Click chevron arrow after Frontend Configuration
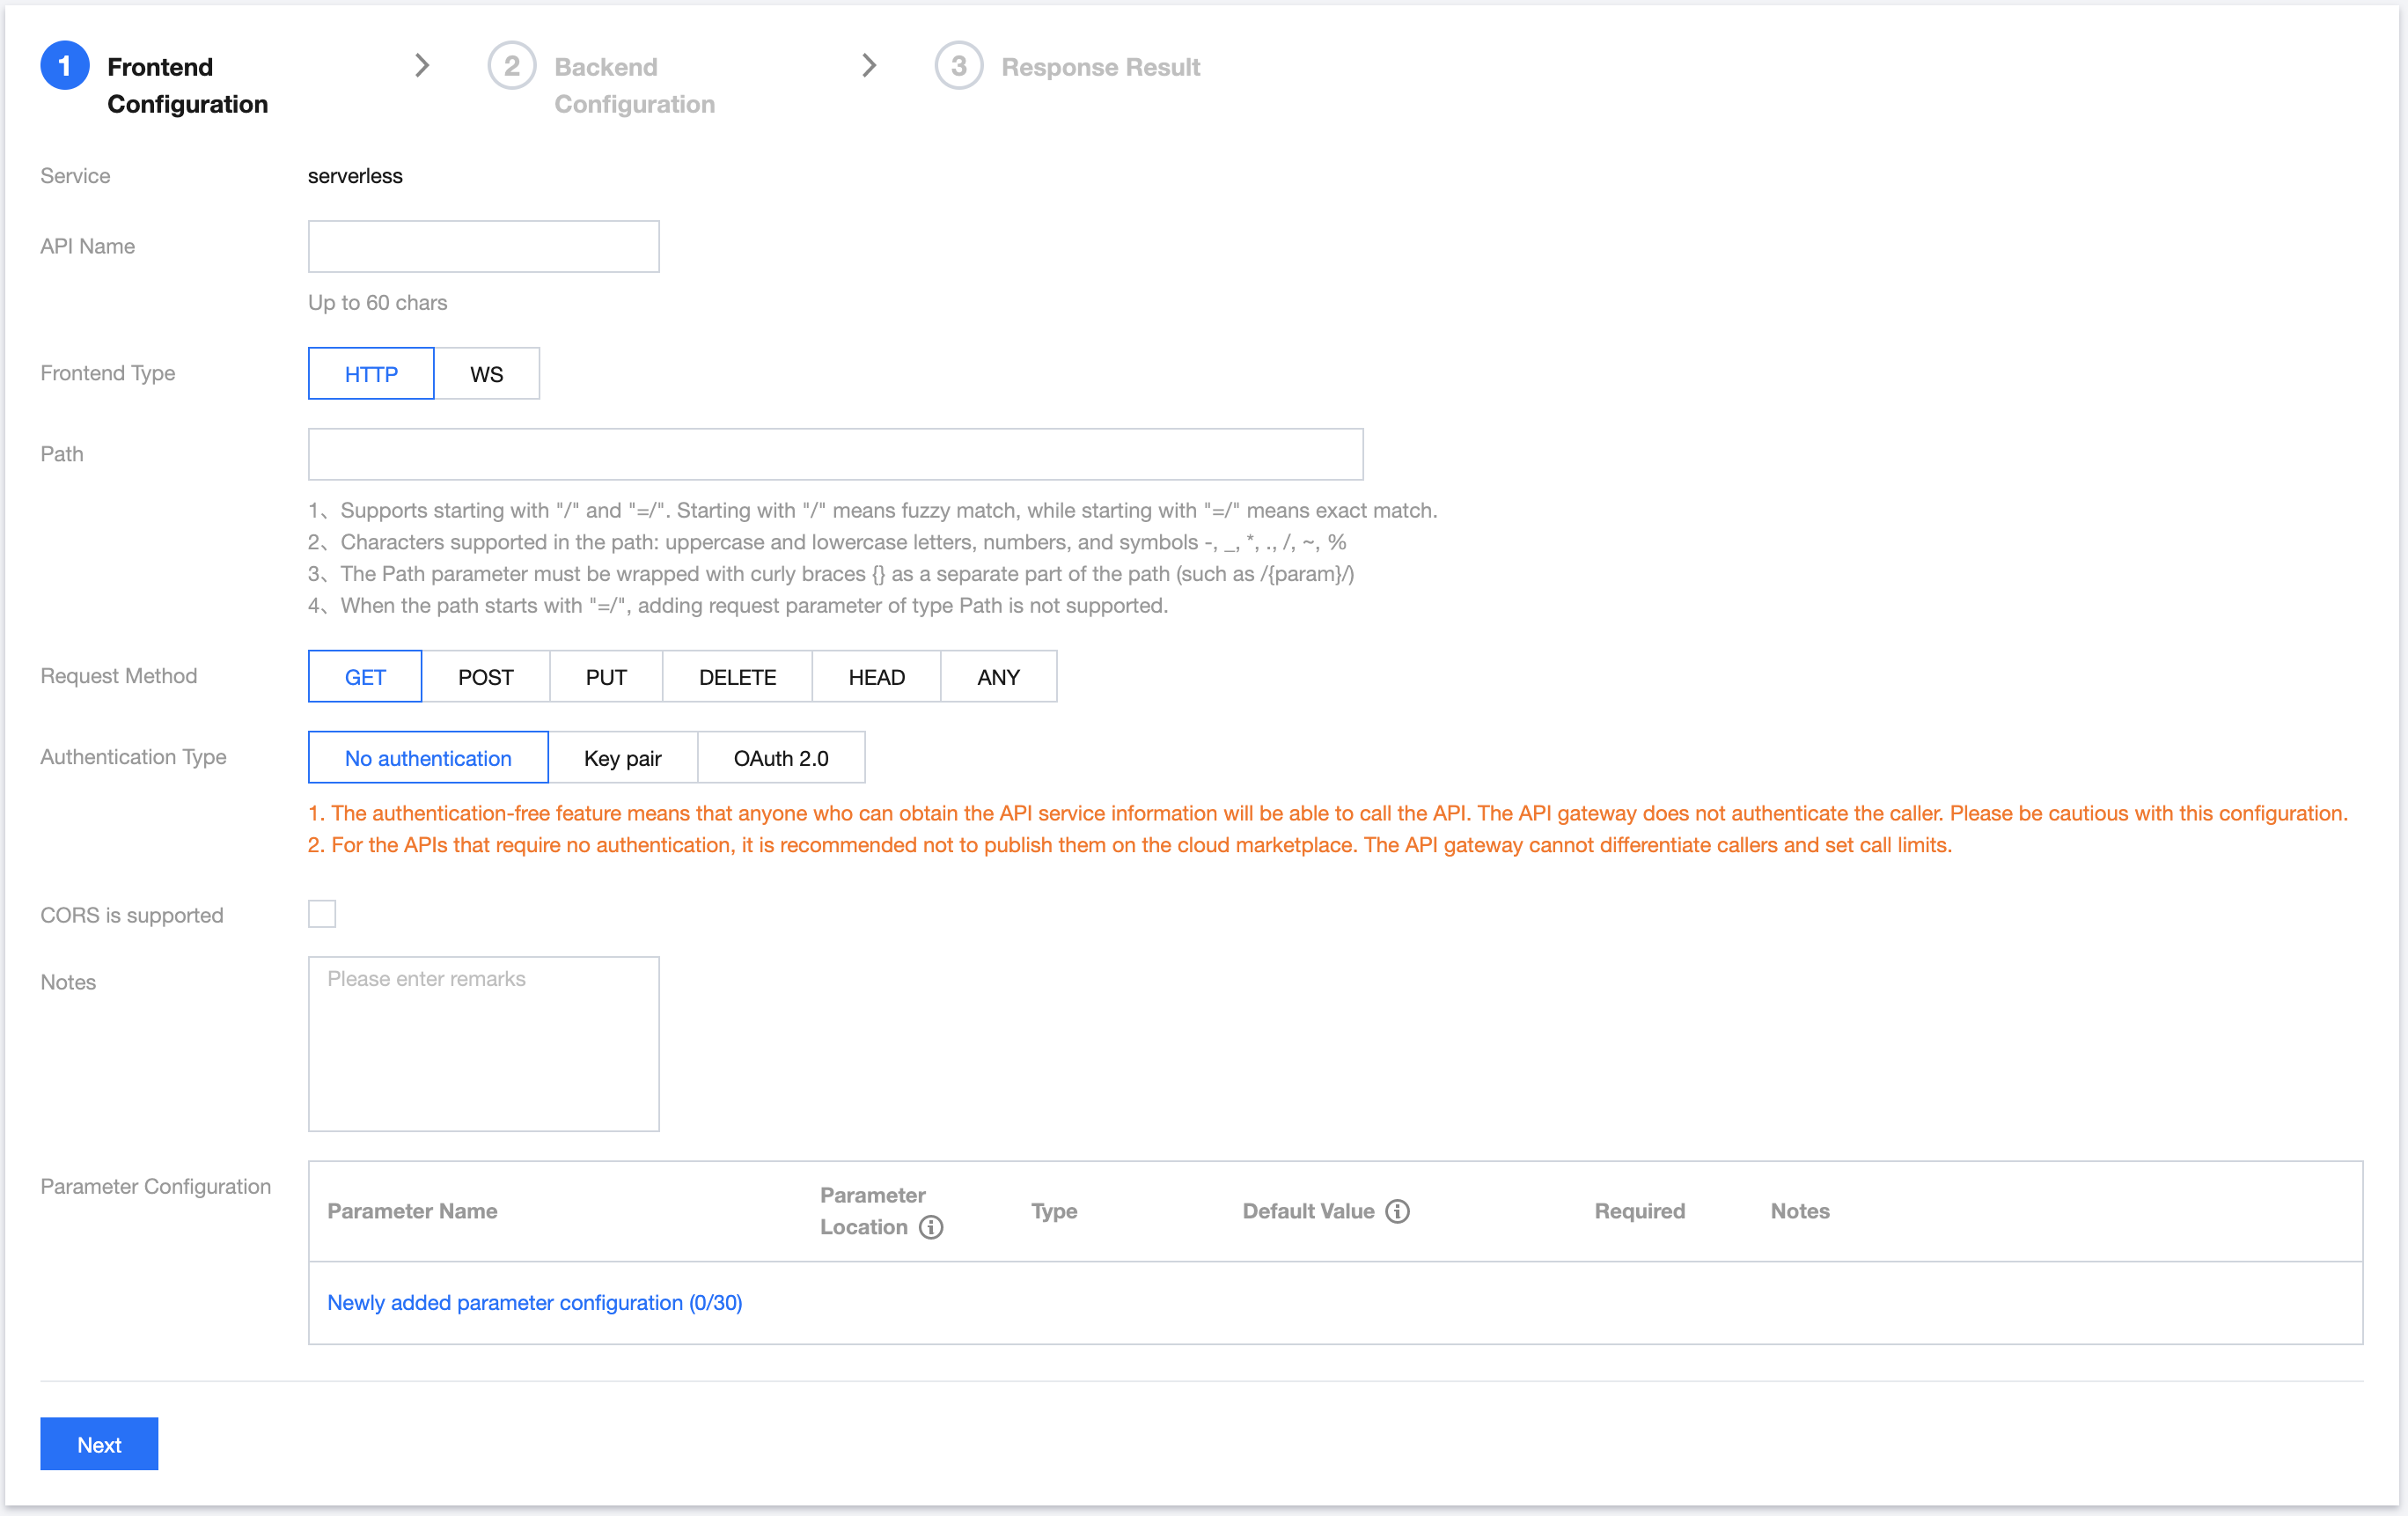The image size is (2408, 1516). point(422,66)
